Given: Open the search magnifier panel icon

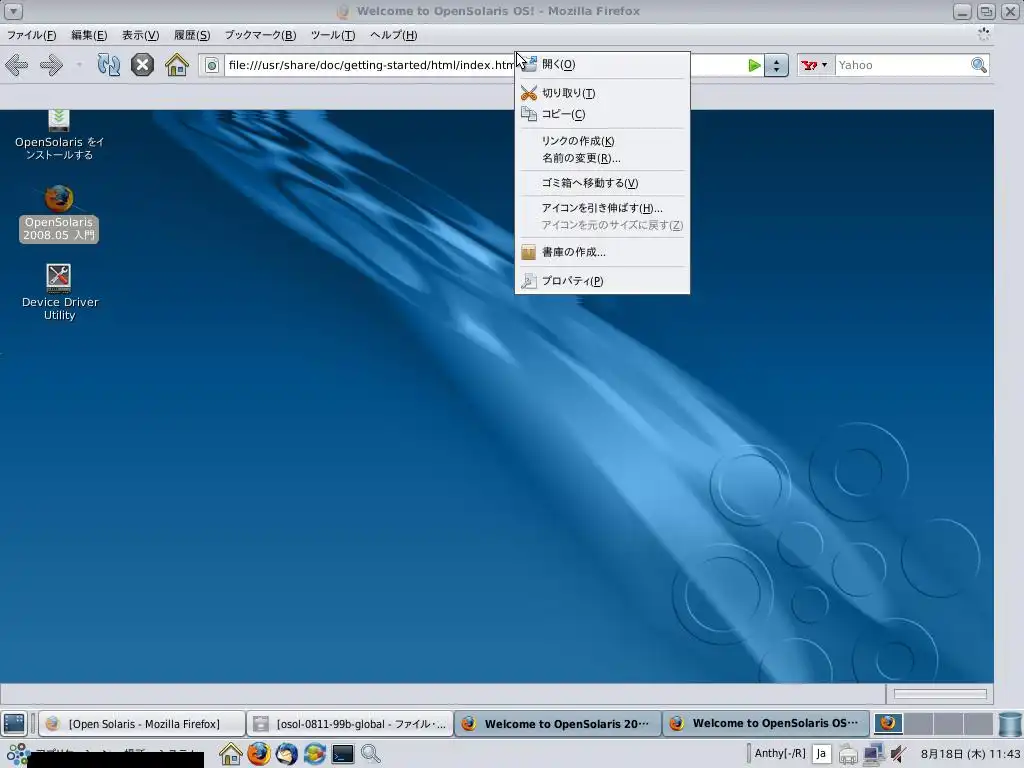Looking at the screenshot, I should coord(370,754).
